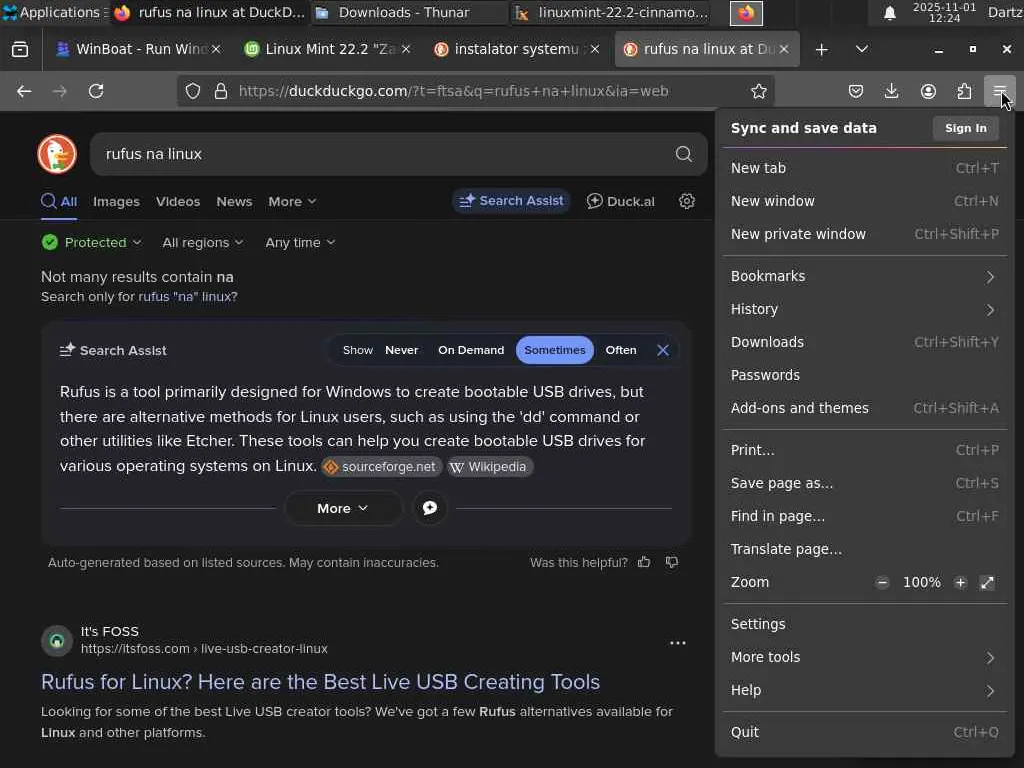
Task: Set Search Assist to On Demand
Action: pos(471,350)
